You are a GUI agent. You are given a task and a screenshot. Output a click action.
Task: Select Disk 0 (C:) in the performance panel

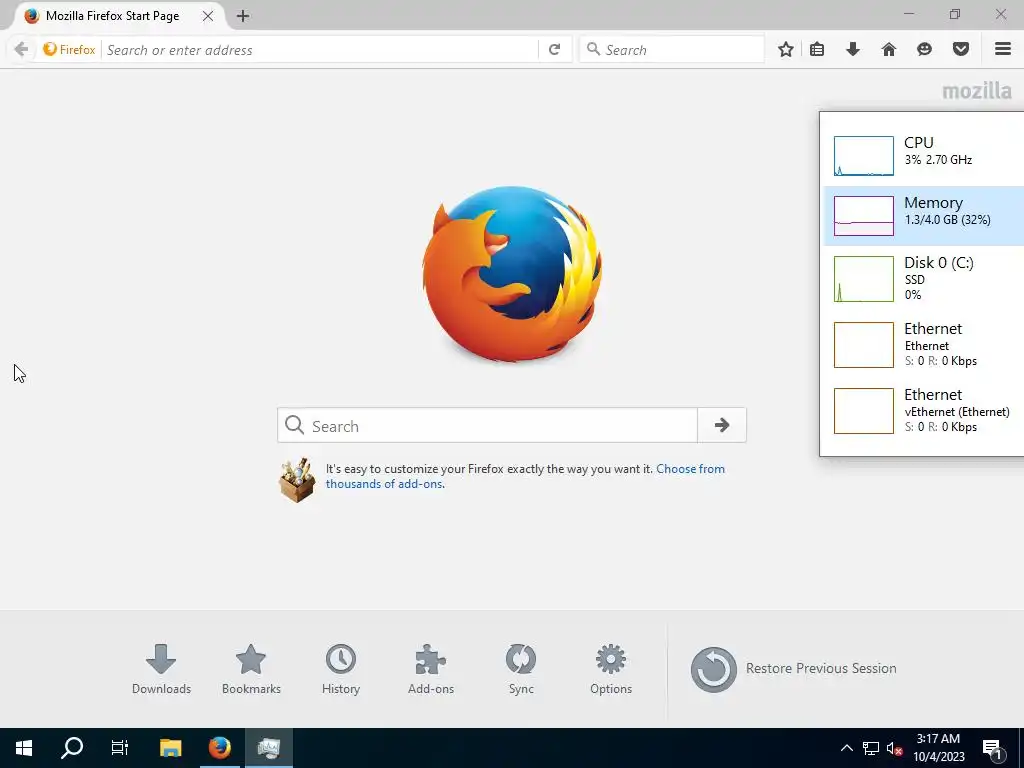click(x=923, y=279)
